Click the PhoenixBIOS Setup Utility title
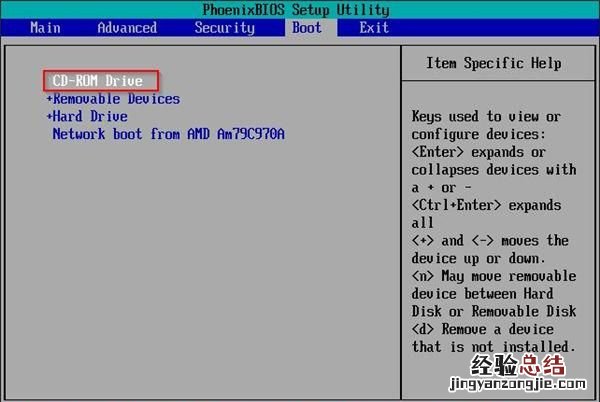Screen dimensions: 600x402 tap(299, 9)
